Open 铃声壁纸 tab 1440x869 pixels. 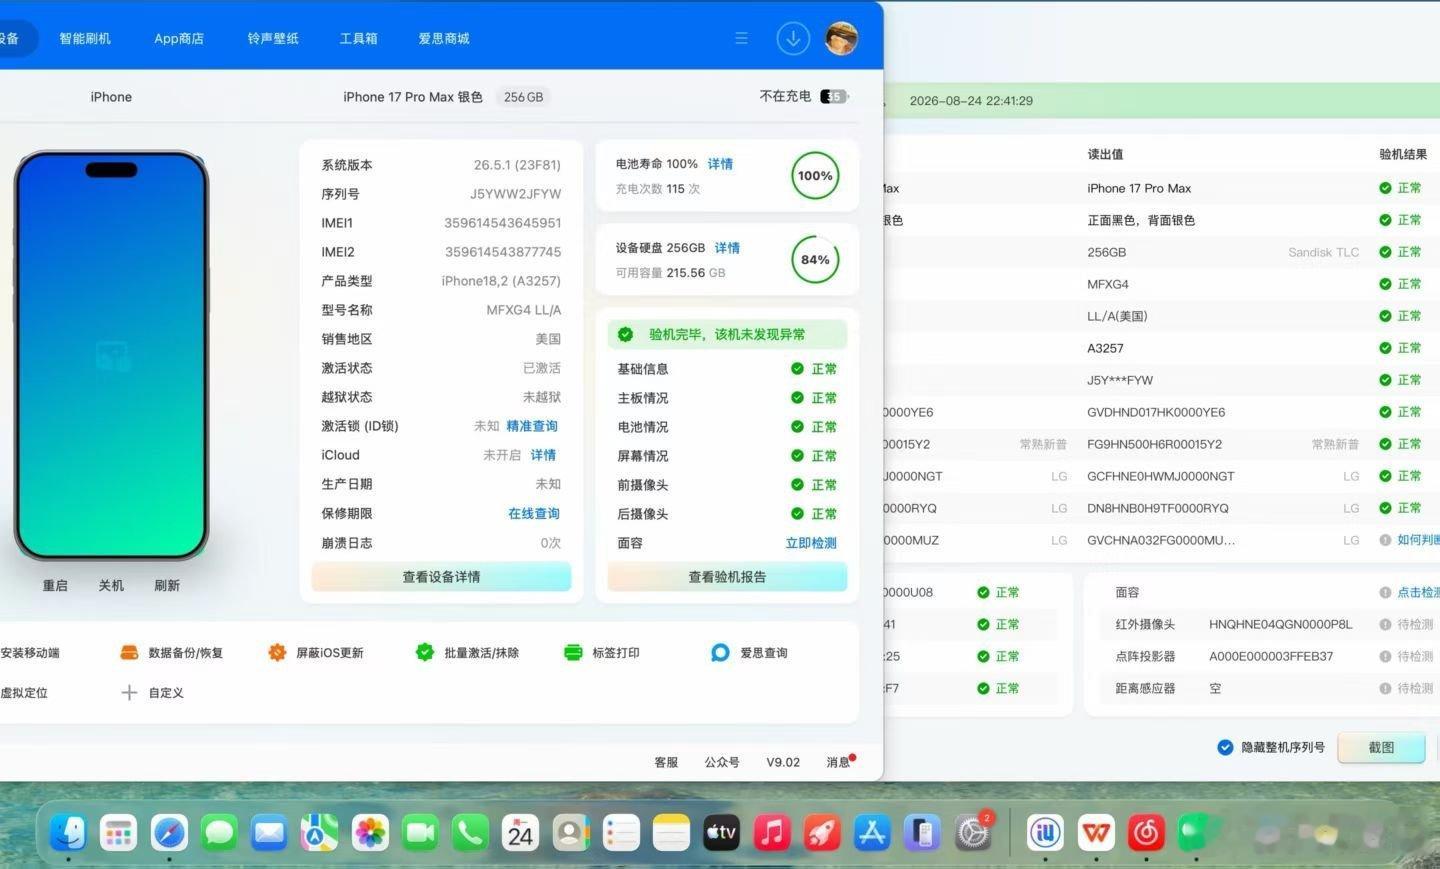[x=273, y=38]
